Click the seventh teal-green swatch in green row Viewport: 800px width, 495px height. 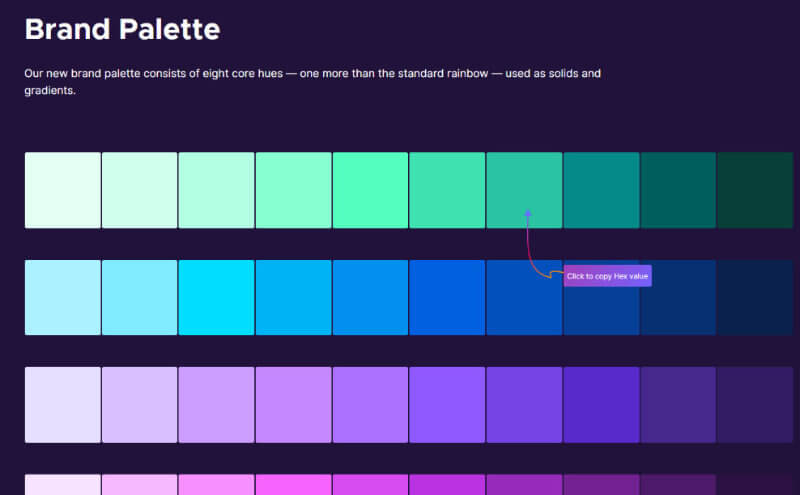pyautogui.click(x=524, y=190)
